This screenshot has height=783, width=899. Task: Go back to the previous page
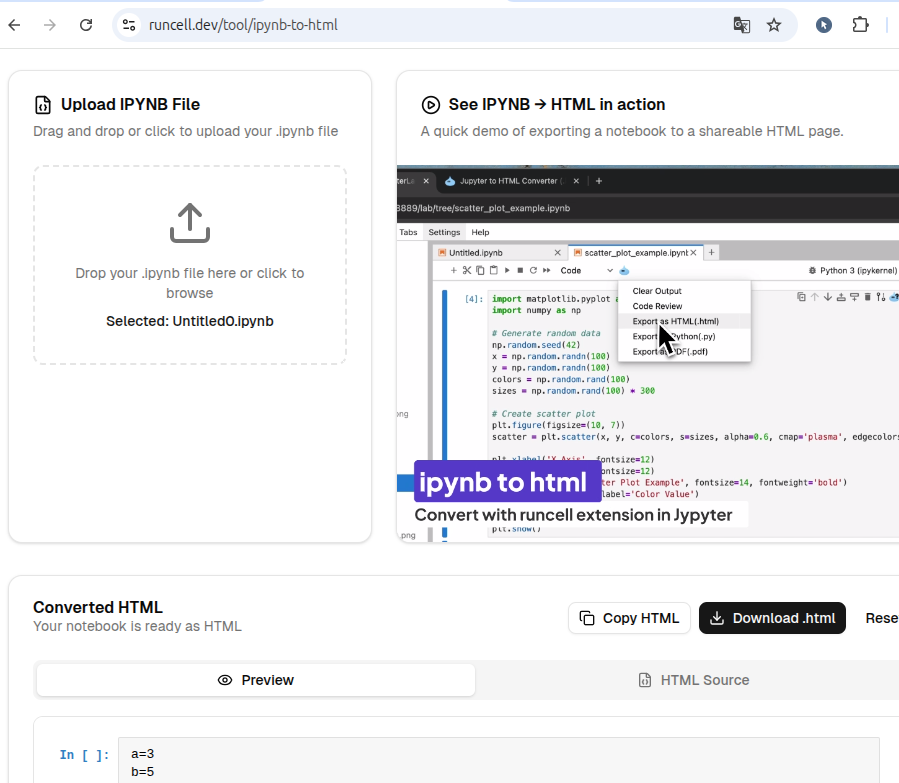15,25
